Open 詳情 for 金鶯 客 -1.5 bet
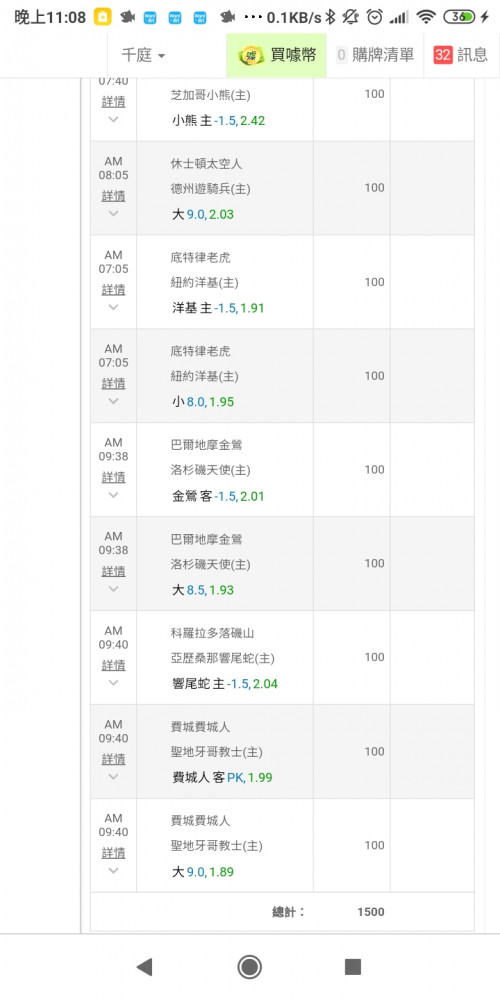 [x=113, y=477]
